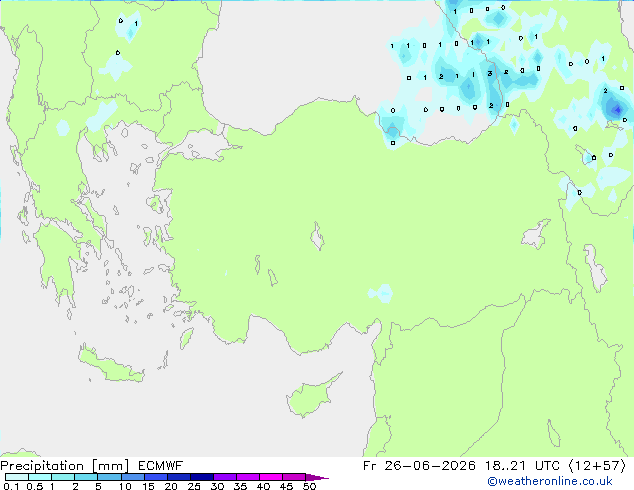Click the legend value "50"

point(309,486)
